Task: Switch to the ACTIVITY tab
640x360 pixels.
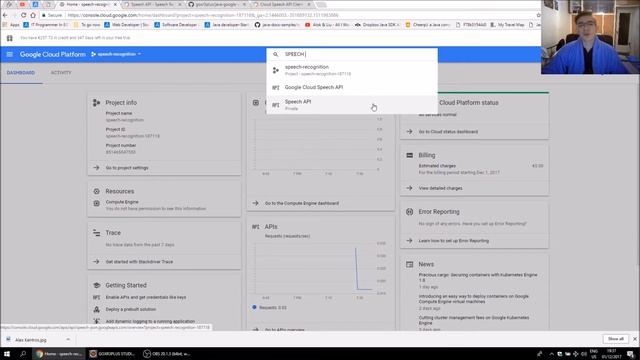Action: pyautogui.click(x=61, y=73)
